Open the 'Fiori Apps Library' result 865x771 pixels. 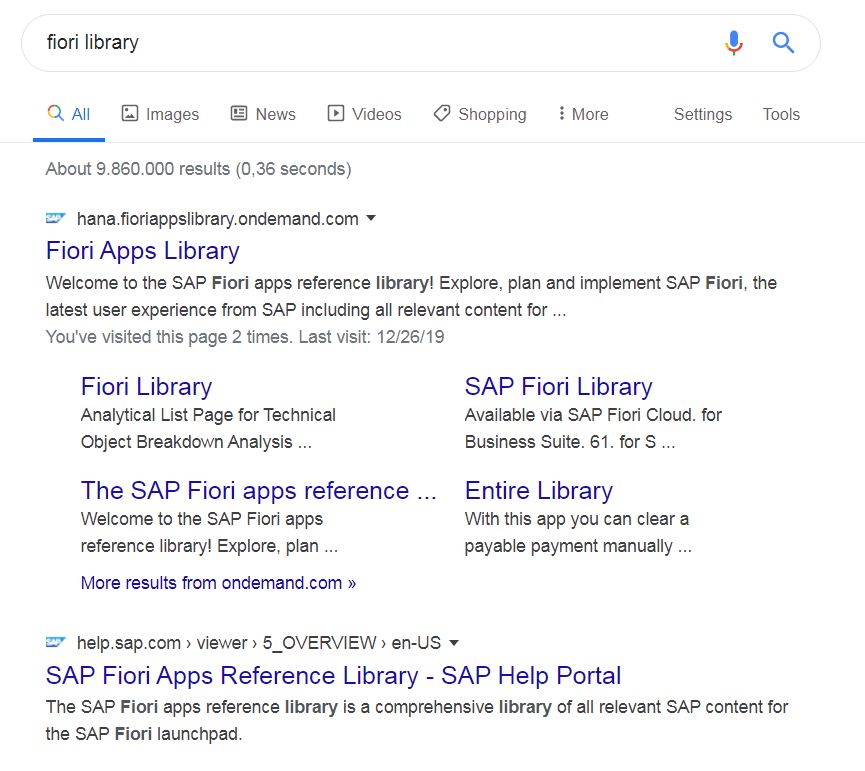[143, 250]
